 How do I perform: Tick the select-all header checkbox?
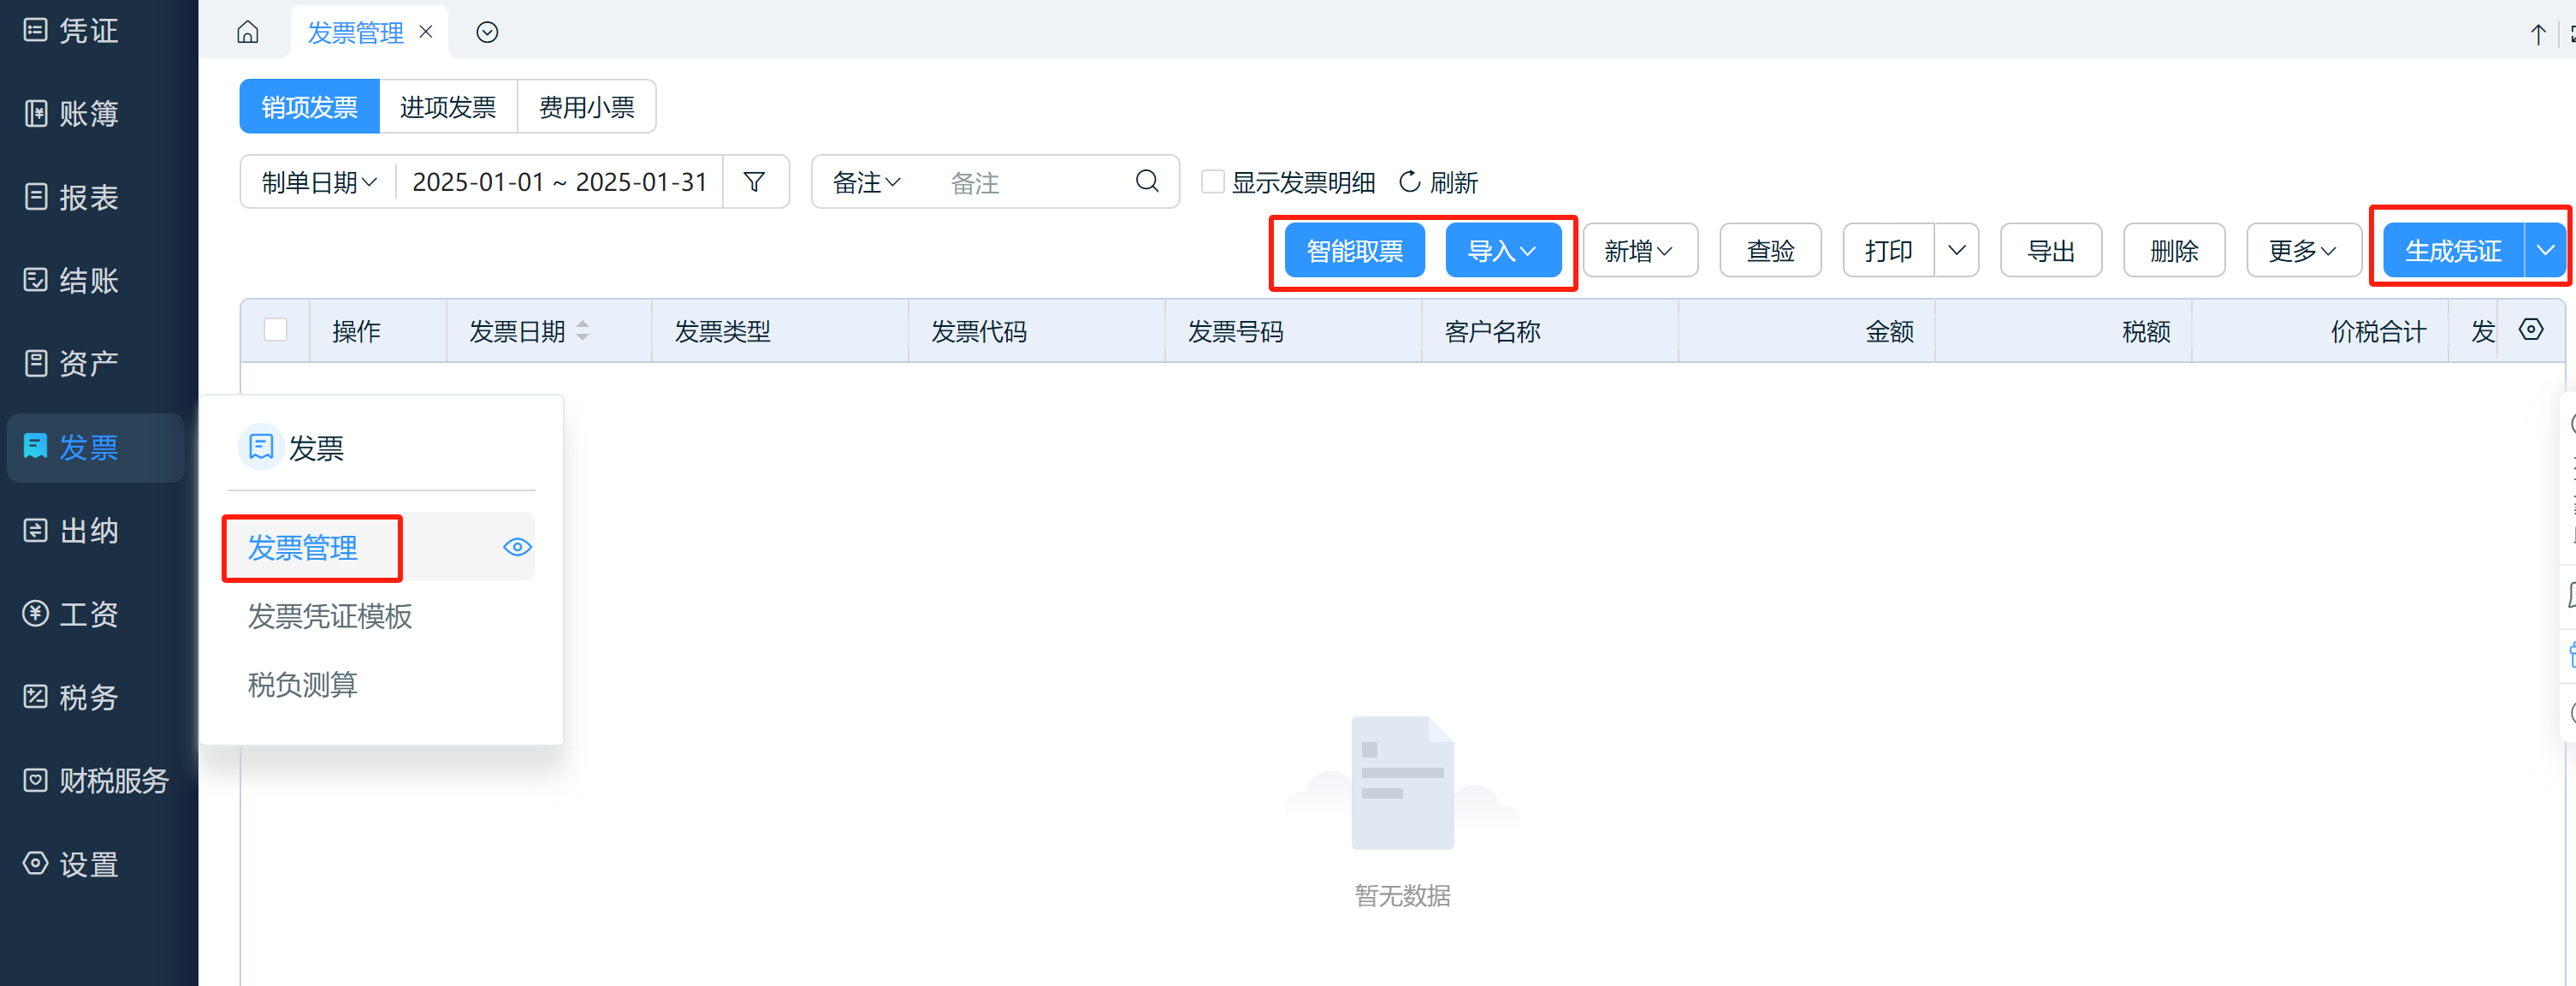point(275,330)
